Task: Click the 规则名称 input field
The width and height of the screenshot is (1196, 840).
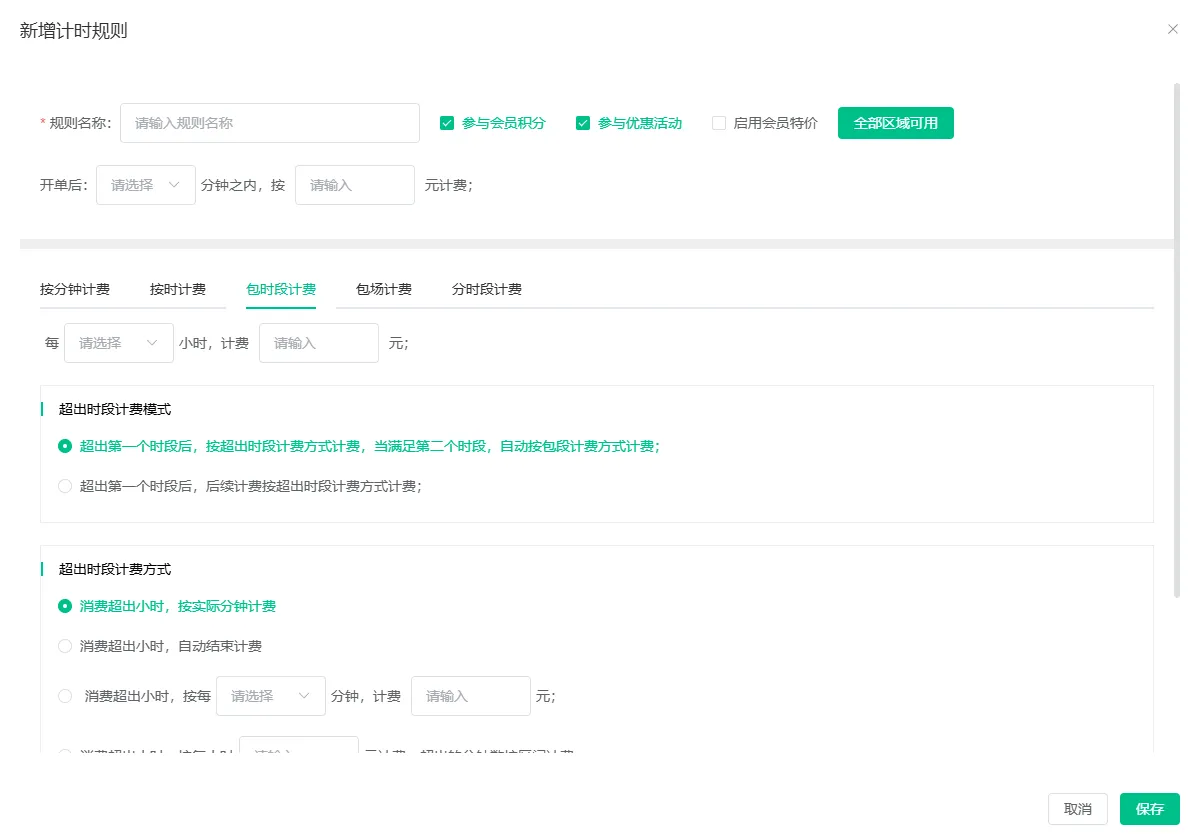Action: point(269,122)
